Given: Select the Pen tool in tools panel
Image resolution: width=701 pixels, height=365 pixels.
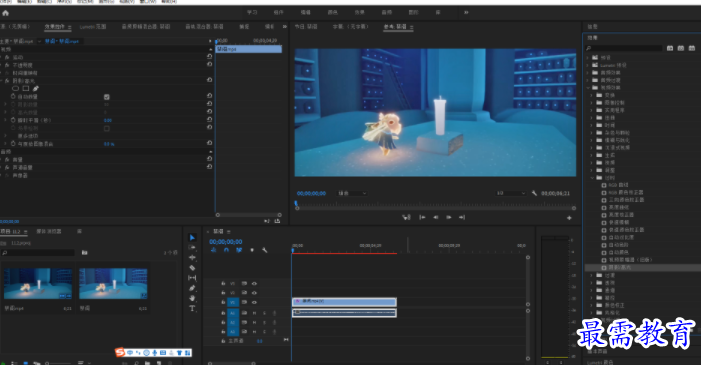Looking at the screenshot, I should (192, 288).
